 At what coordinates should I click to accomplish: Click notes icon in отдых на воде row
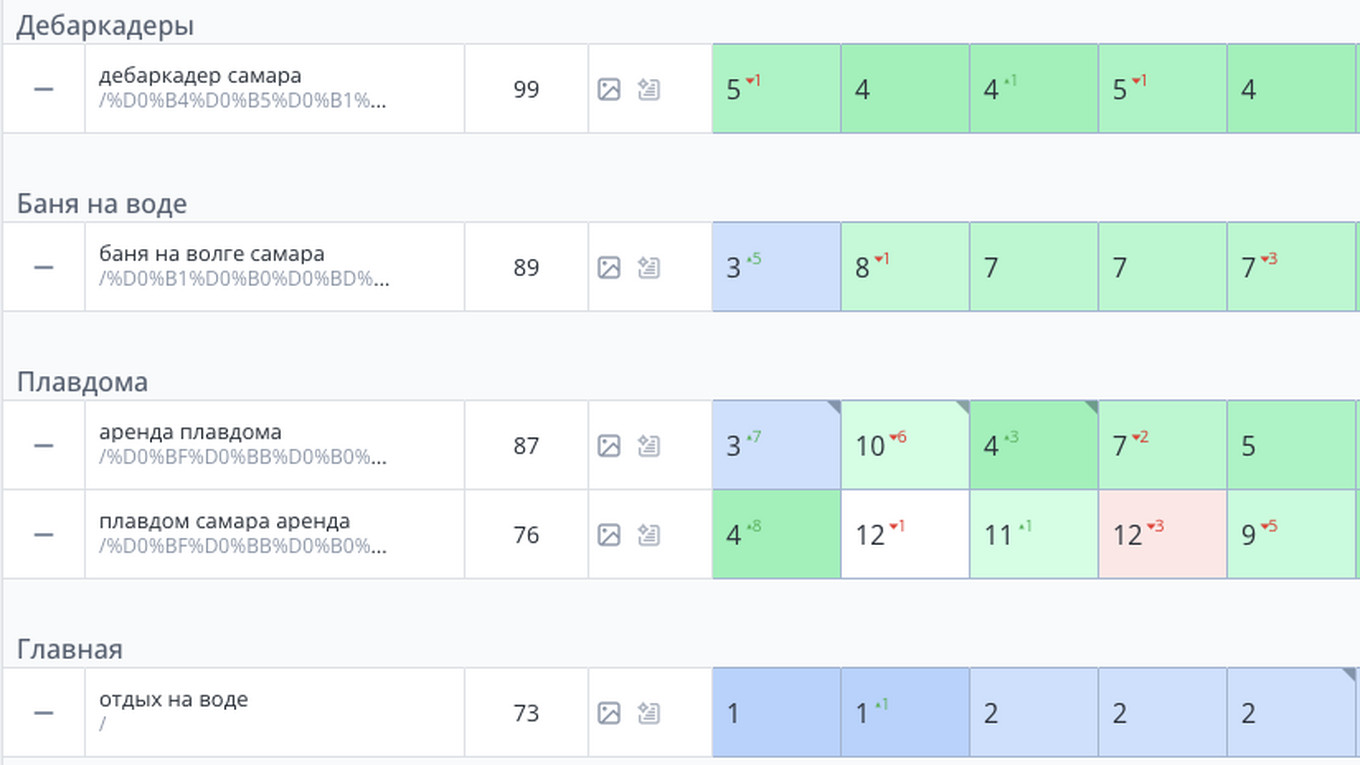point(649,713)
